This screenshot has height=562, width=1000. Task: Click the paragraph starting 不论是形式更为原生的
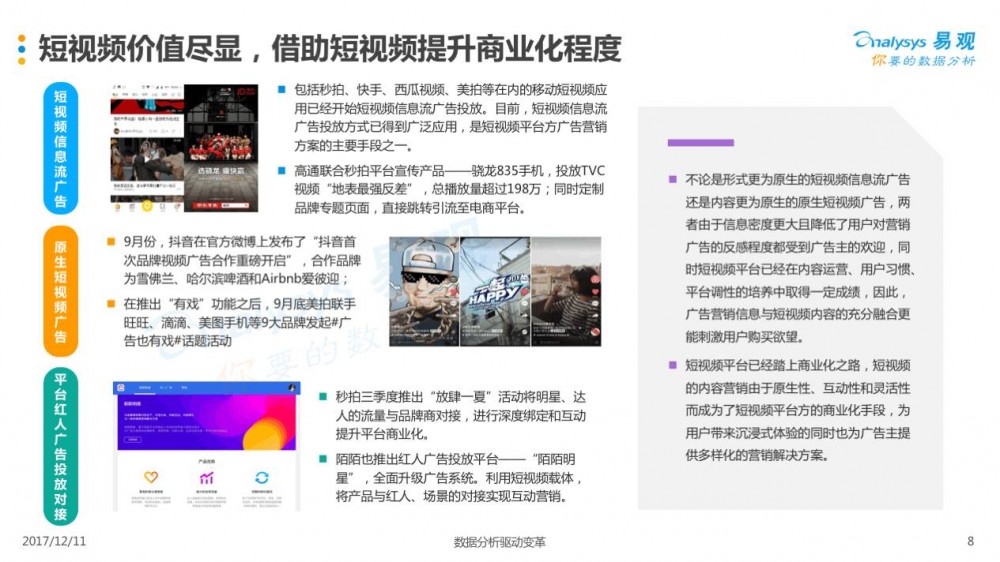point(800,258)
